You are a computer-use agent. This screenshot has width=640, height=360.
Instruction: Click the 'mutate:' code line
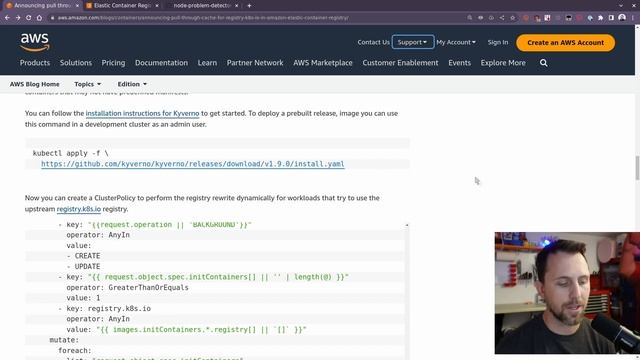coord(64,340)
